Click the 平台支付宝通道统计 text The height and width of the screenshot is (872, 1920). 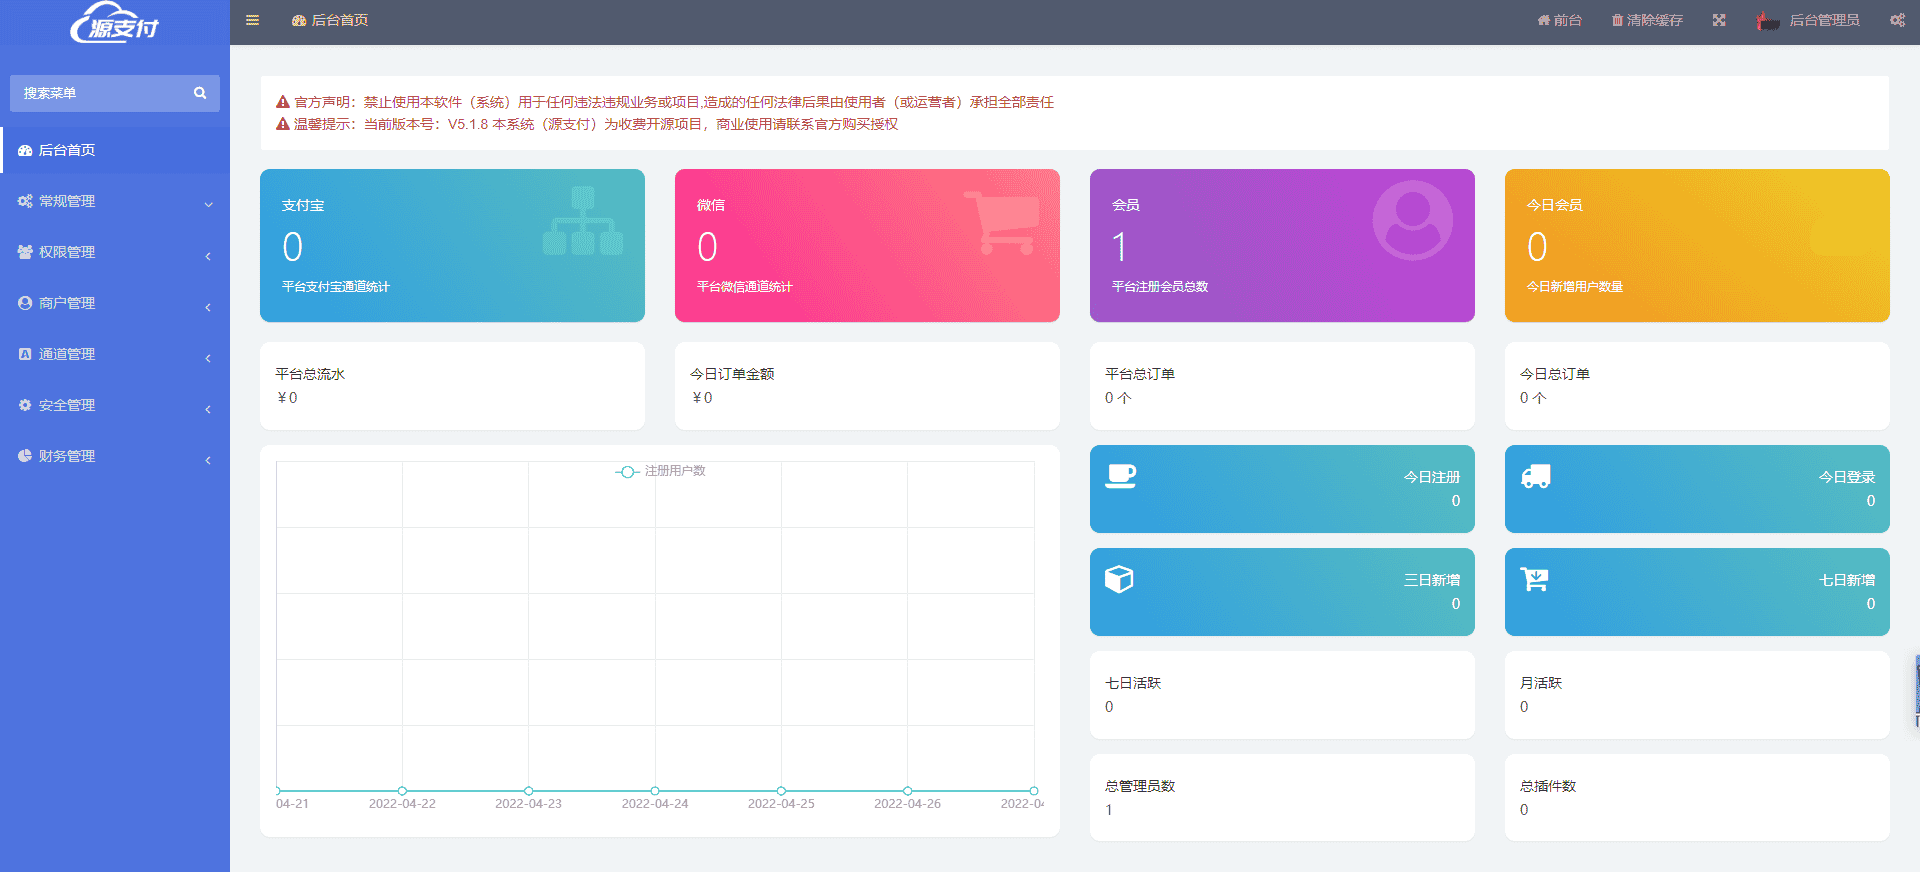click(336, 287)
